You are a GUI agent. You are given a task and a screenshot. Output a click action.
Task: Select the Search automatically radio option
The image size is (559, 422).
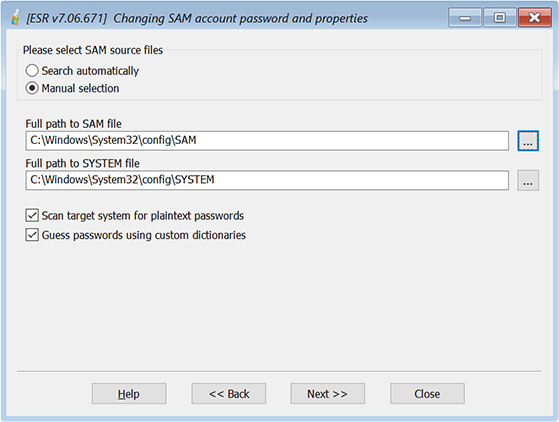(x=32, y=71)
